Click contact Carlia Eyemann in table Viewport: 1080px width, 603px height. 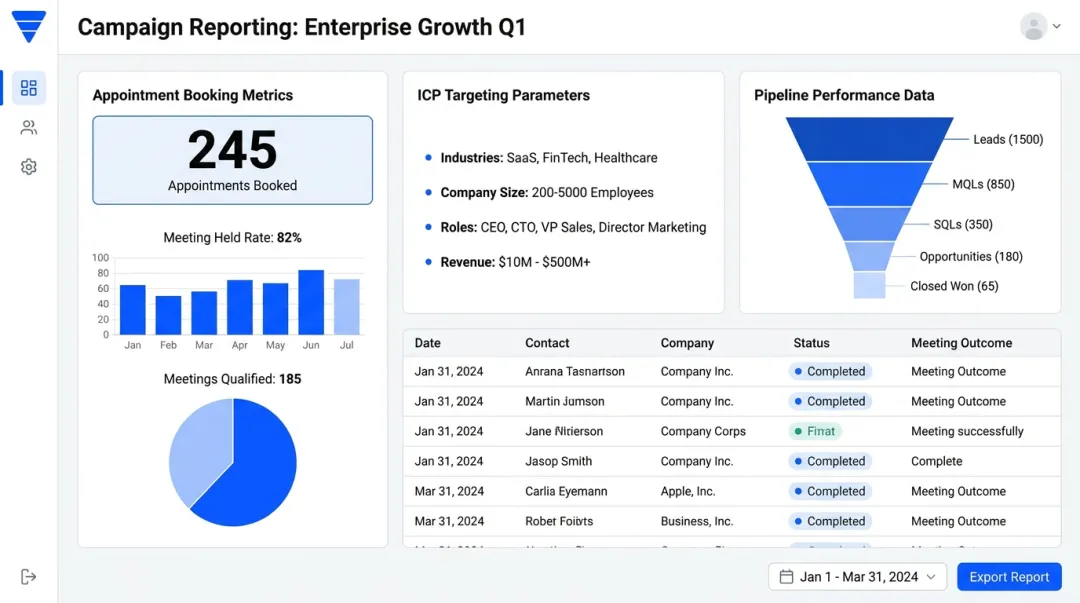[x=565, y=491]
